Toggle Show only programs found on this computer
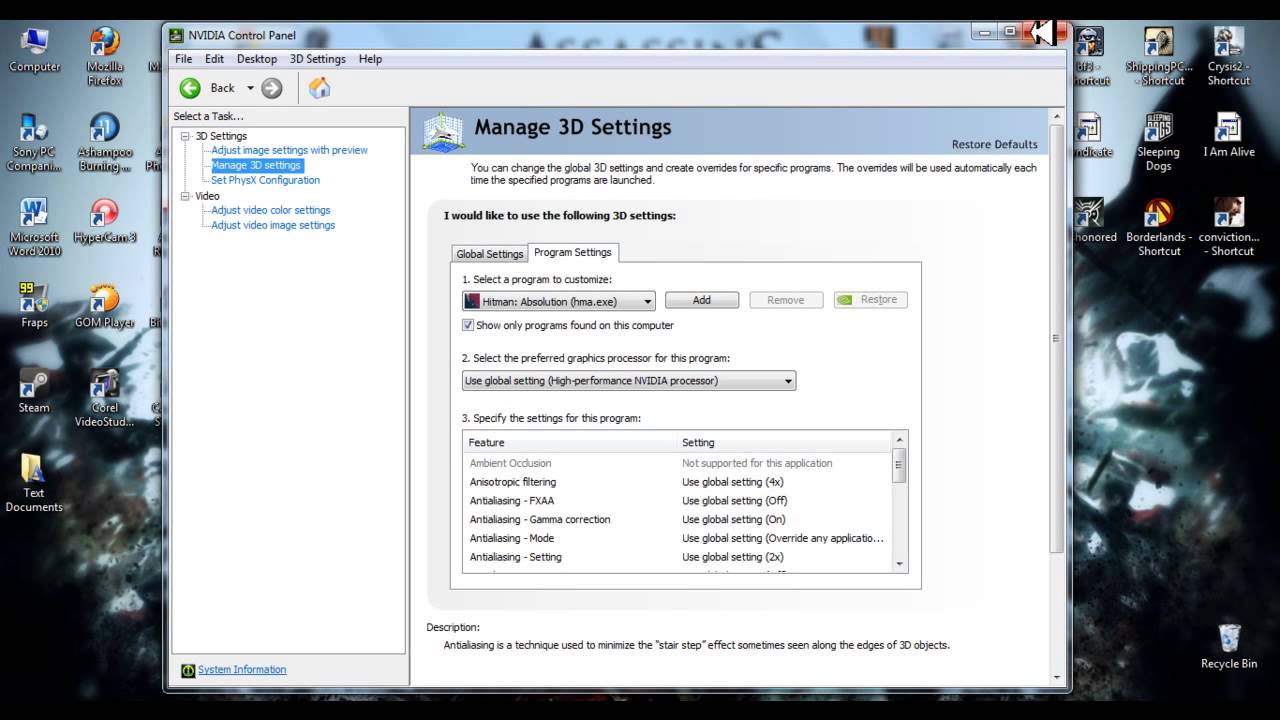 pyautogui.click(x=468, y=325)
